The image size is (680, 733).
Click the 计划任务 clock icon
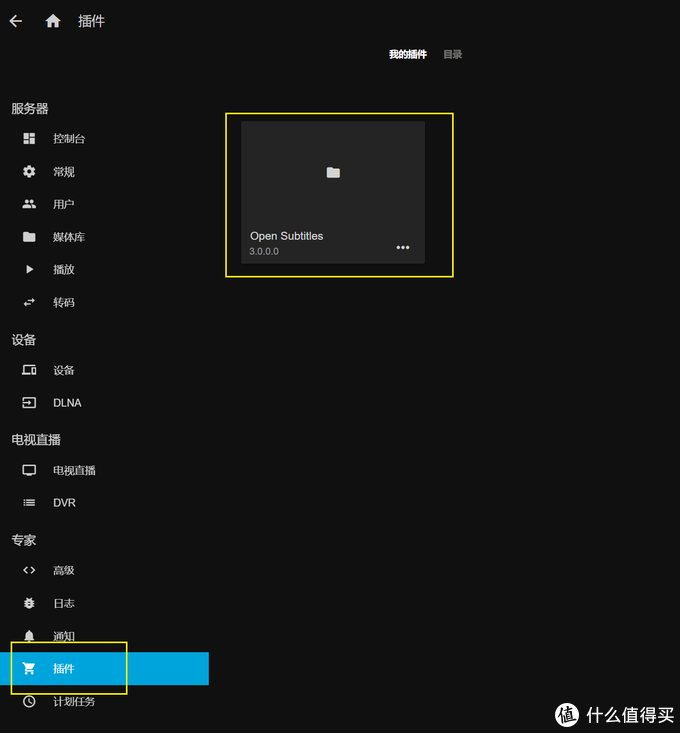pos(29,701)
